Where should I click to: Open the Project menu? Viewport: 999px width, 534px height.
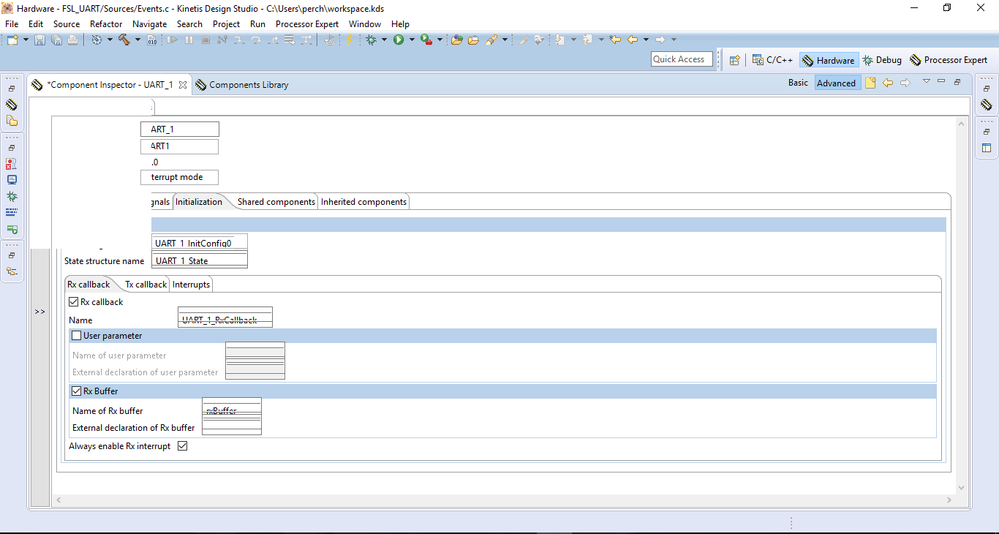(226, 24)
